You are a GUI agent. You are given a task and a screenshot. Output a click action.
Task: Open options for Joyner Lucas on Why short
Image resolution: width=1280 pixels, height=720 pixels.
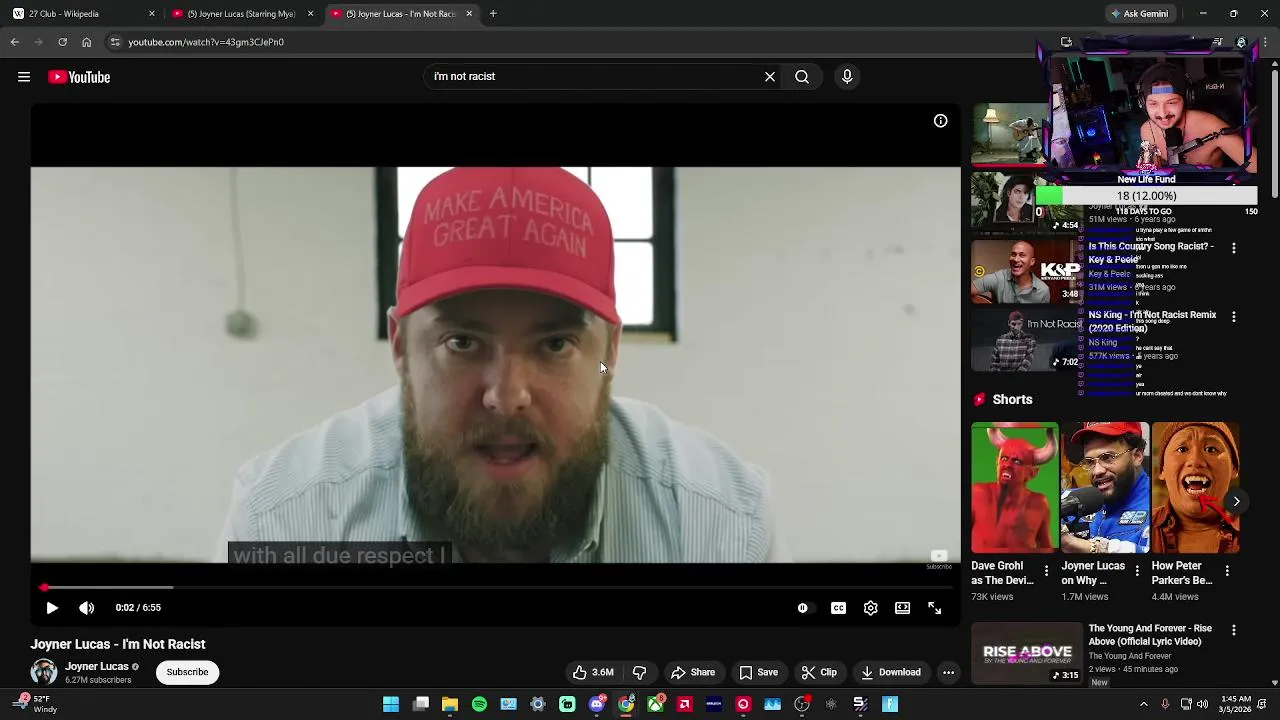(x=1137, y=571)
